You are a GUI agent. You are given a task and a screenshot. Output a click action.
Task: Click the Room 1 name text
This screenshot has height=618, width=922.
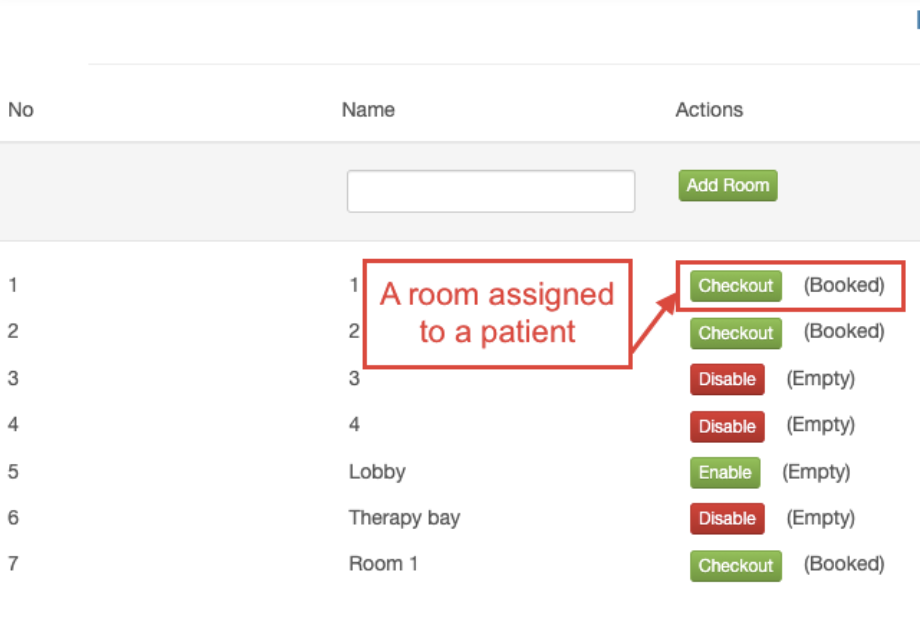[383, 564]
